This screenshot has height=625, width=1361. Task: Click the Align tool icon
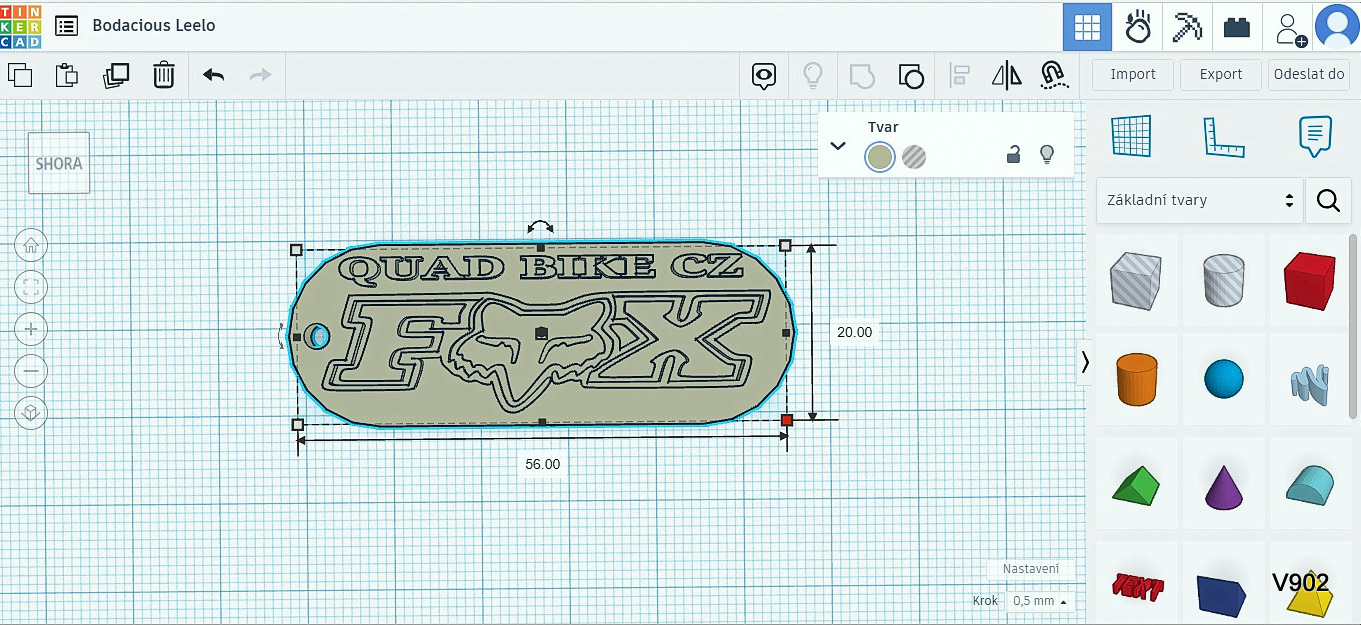[x=960, y=75]
